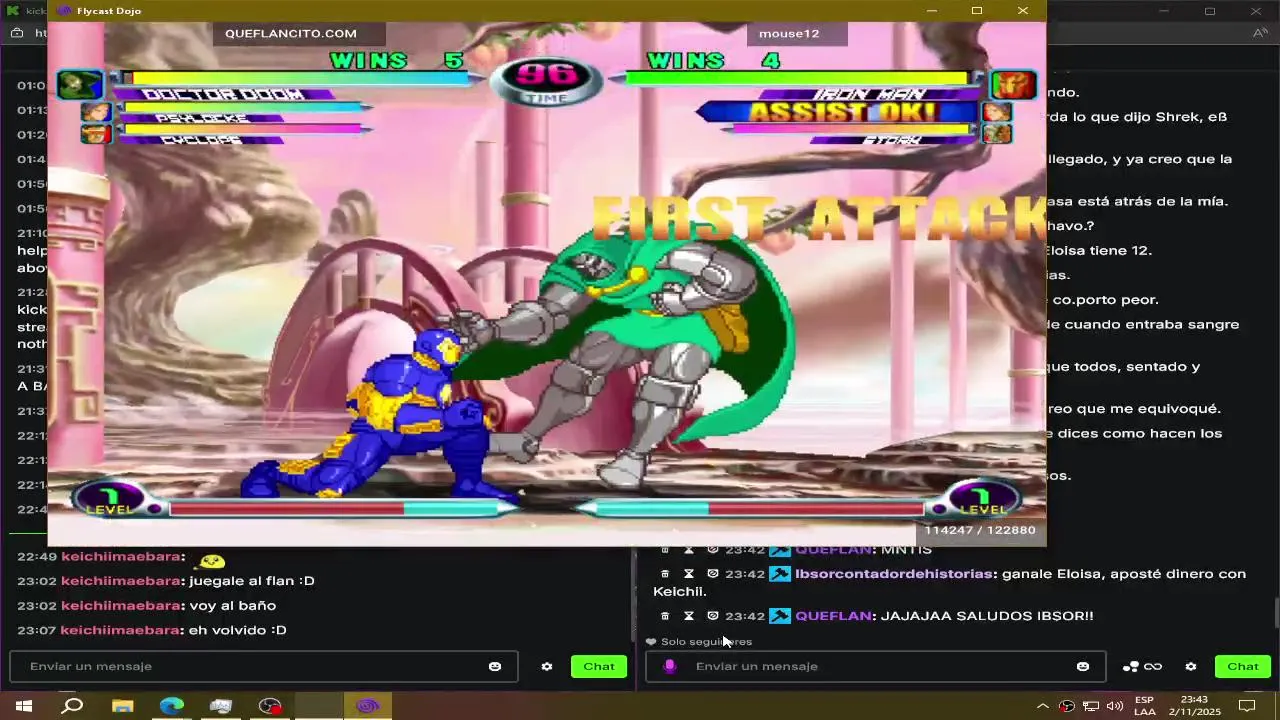The height and width of the screenshot is (720, 1280).
Task: Ban lbsorcontadordehistorias using the ban icon
Action: [x=712, y=574]
